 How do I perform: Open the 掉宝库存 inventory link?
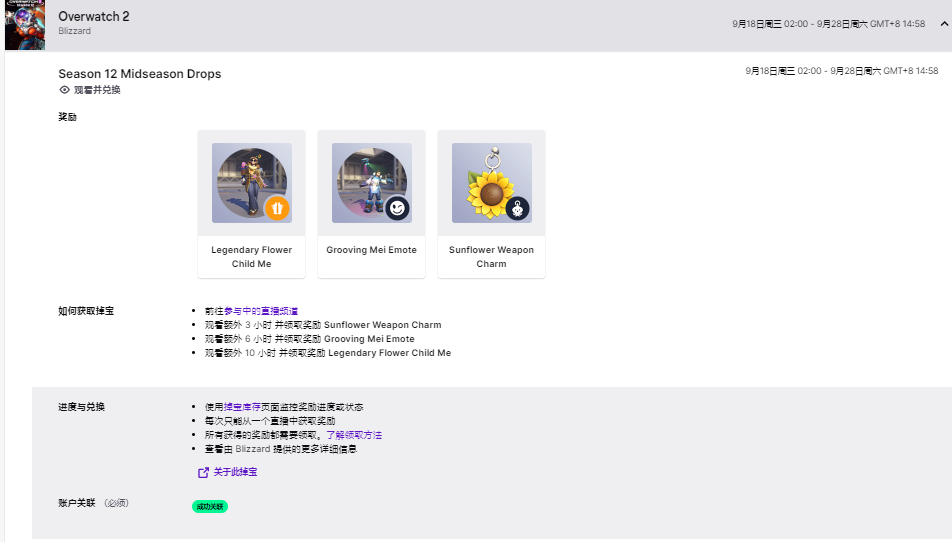click(x=243, y=407)
